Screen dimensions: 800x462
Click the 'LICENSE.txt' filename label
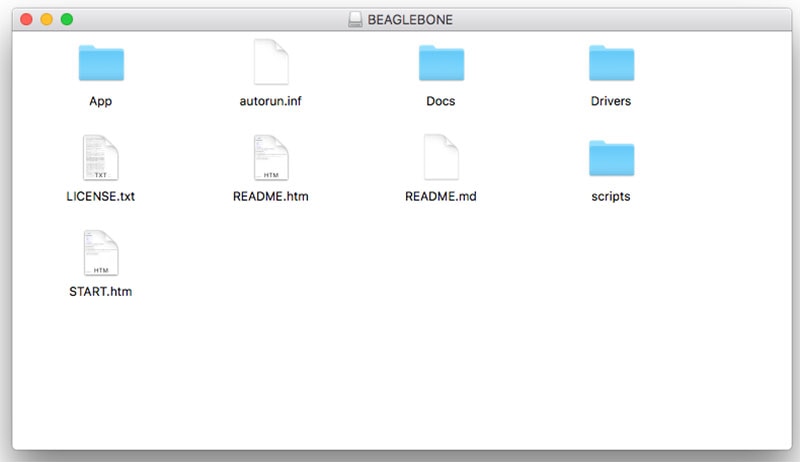(x=100, y=196)
